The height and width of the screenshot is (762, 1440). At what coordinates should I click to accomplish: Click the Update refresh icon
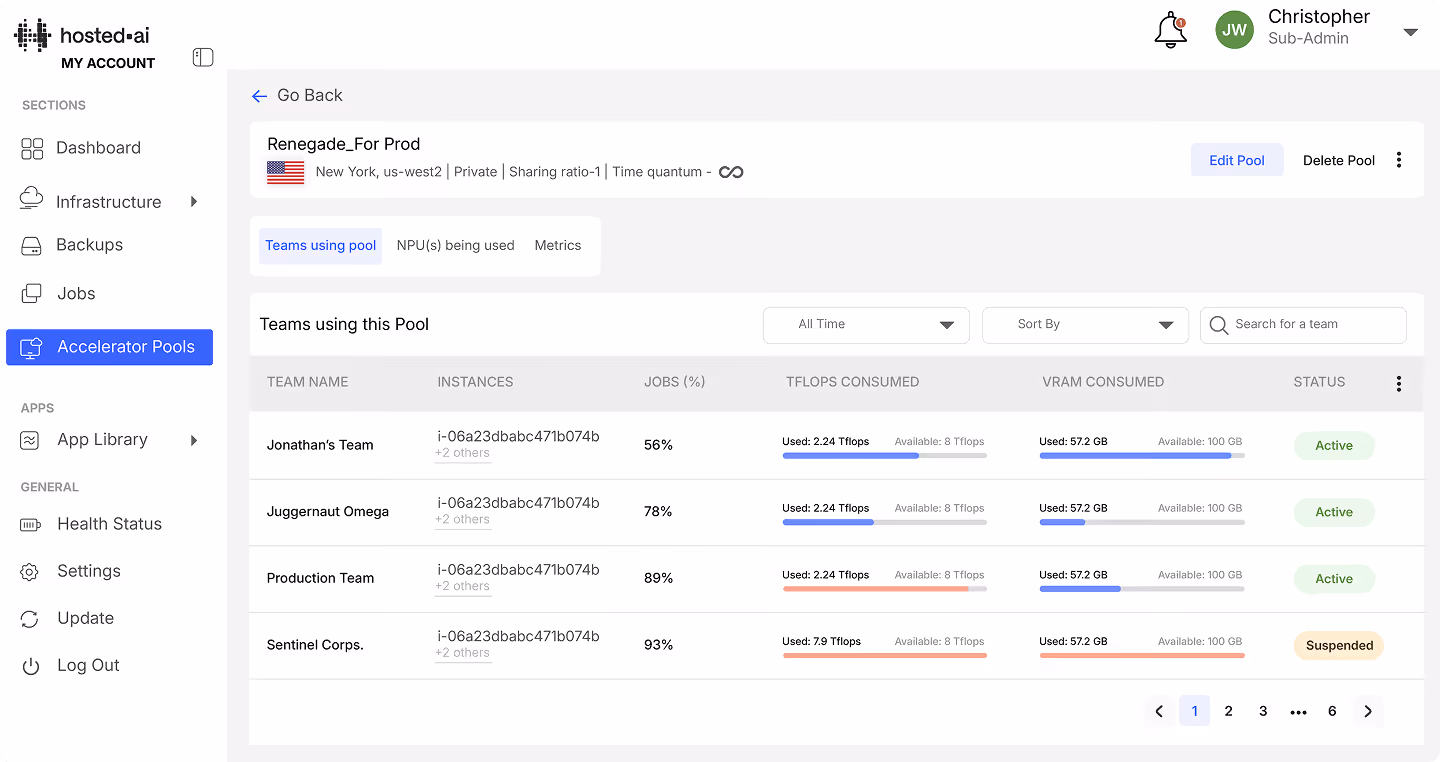(30, 619)
